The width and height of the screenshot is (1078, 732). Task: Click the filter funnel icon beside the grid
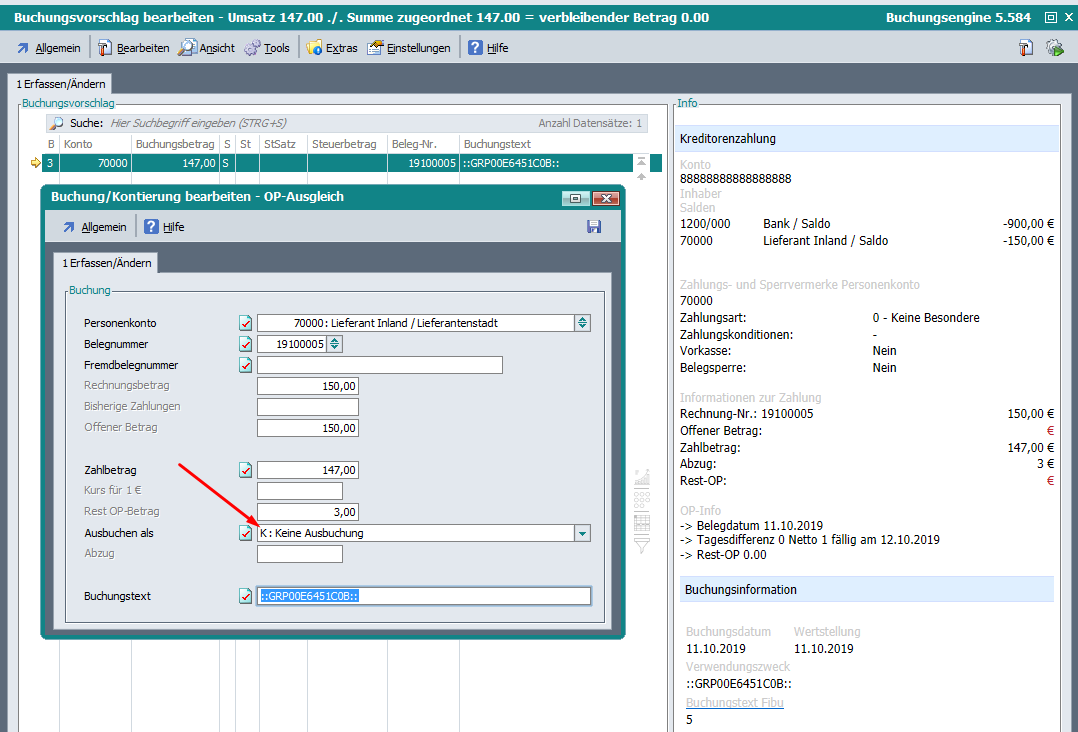click(642, 545)
